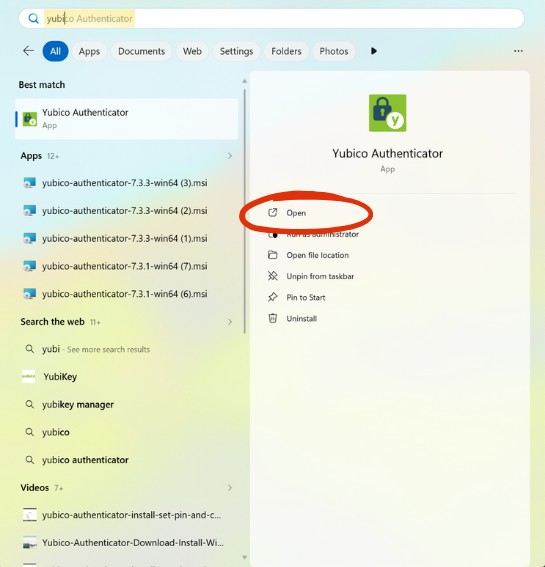This screenshot has height=567, width=545.
Task: Switch to the Documents filter tab
Action: [141, 51]
